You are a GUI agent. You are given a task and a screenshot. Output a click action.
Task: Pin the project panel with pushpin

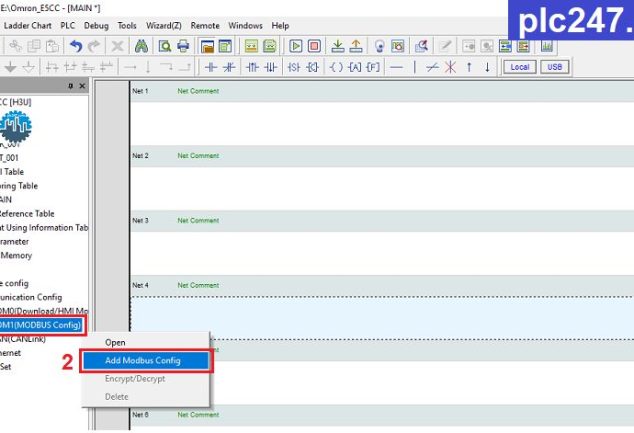pyautogui.click(x=71, y=86)
